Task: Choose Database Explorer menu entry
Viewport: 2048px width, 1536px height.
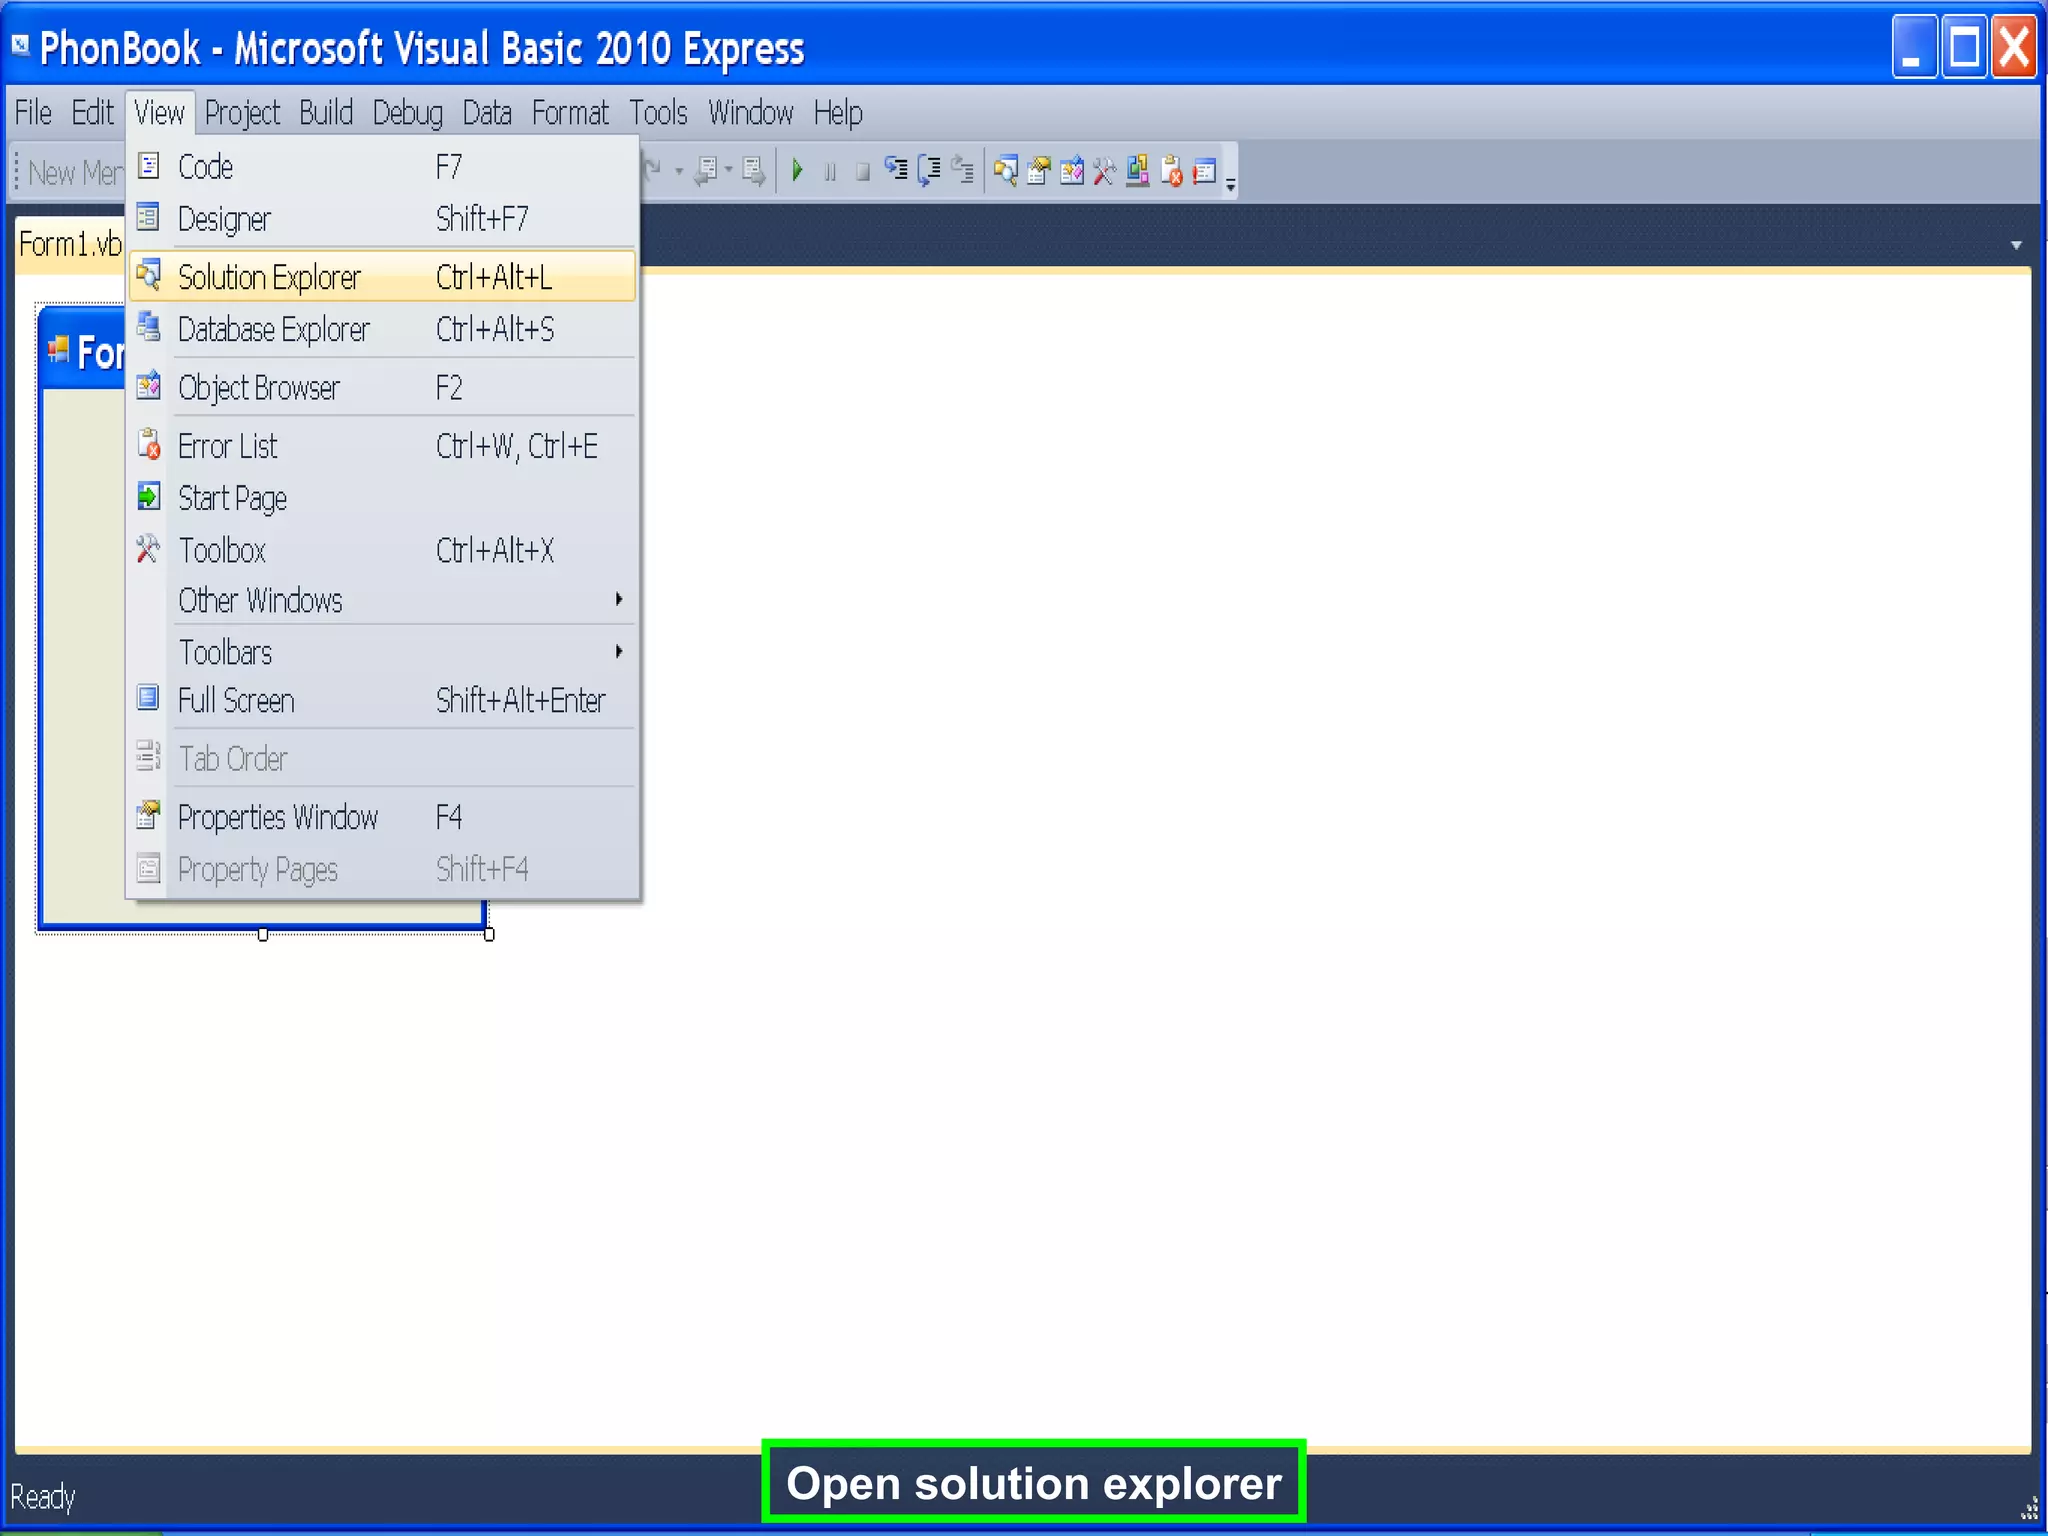Action: point(273,329)
